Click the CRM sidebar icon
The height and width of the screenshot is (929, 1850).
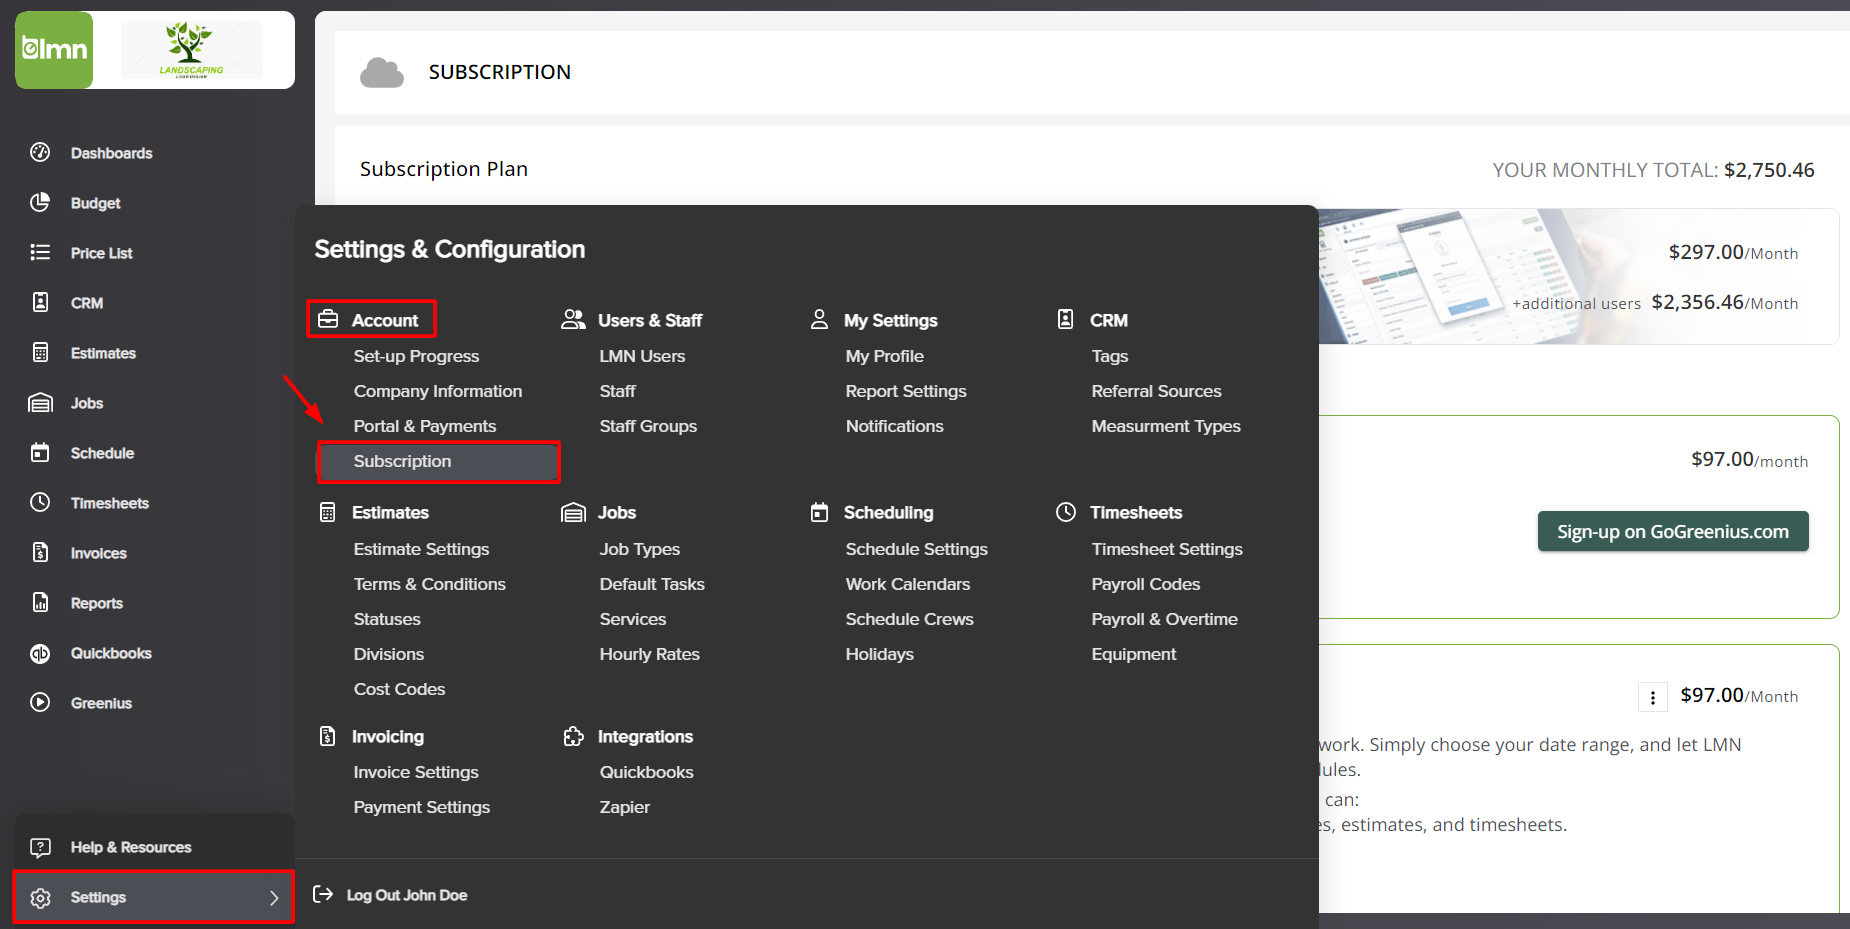[x=40, y=302]
